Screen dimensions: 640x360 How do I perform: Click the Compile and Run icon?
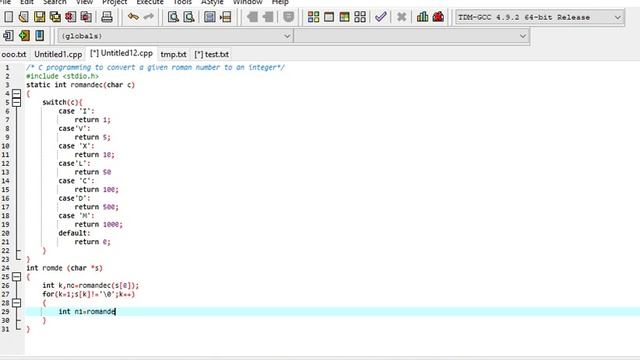[x=344, y=17]
